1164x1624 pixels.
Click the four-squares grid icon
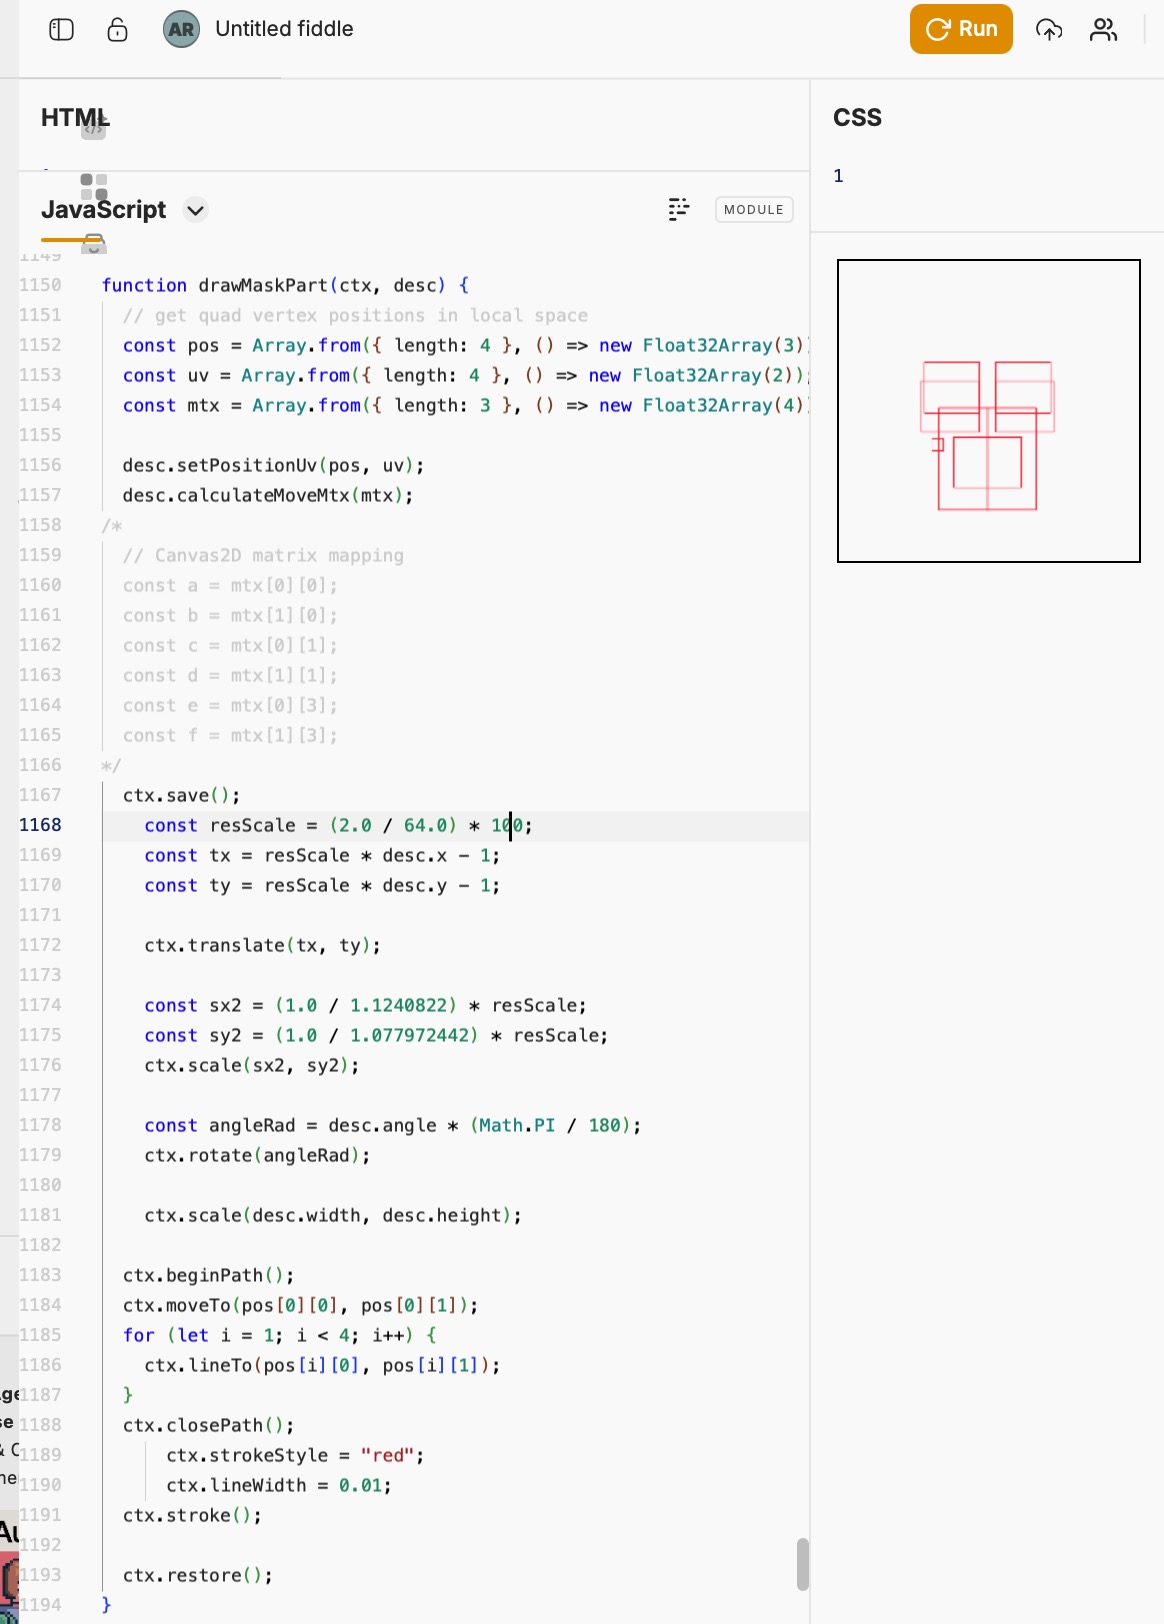(x=93, y=186)
